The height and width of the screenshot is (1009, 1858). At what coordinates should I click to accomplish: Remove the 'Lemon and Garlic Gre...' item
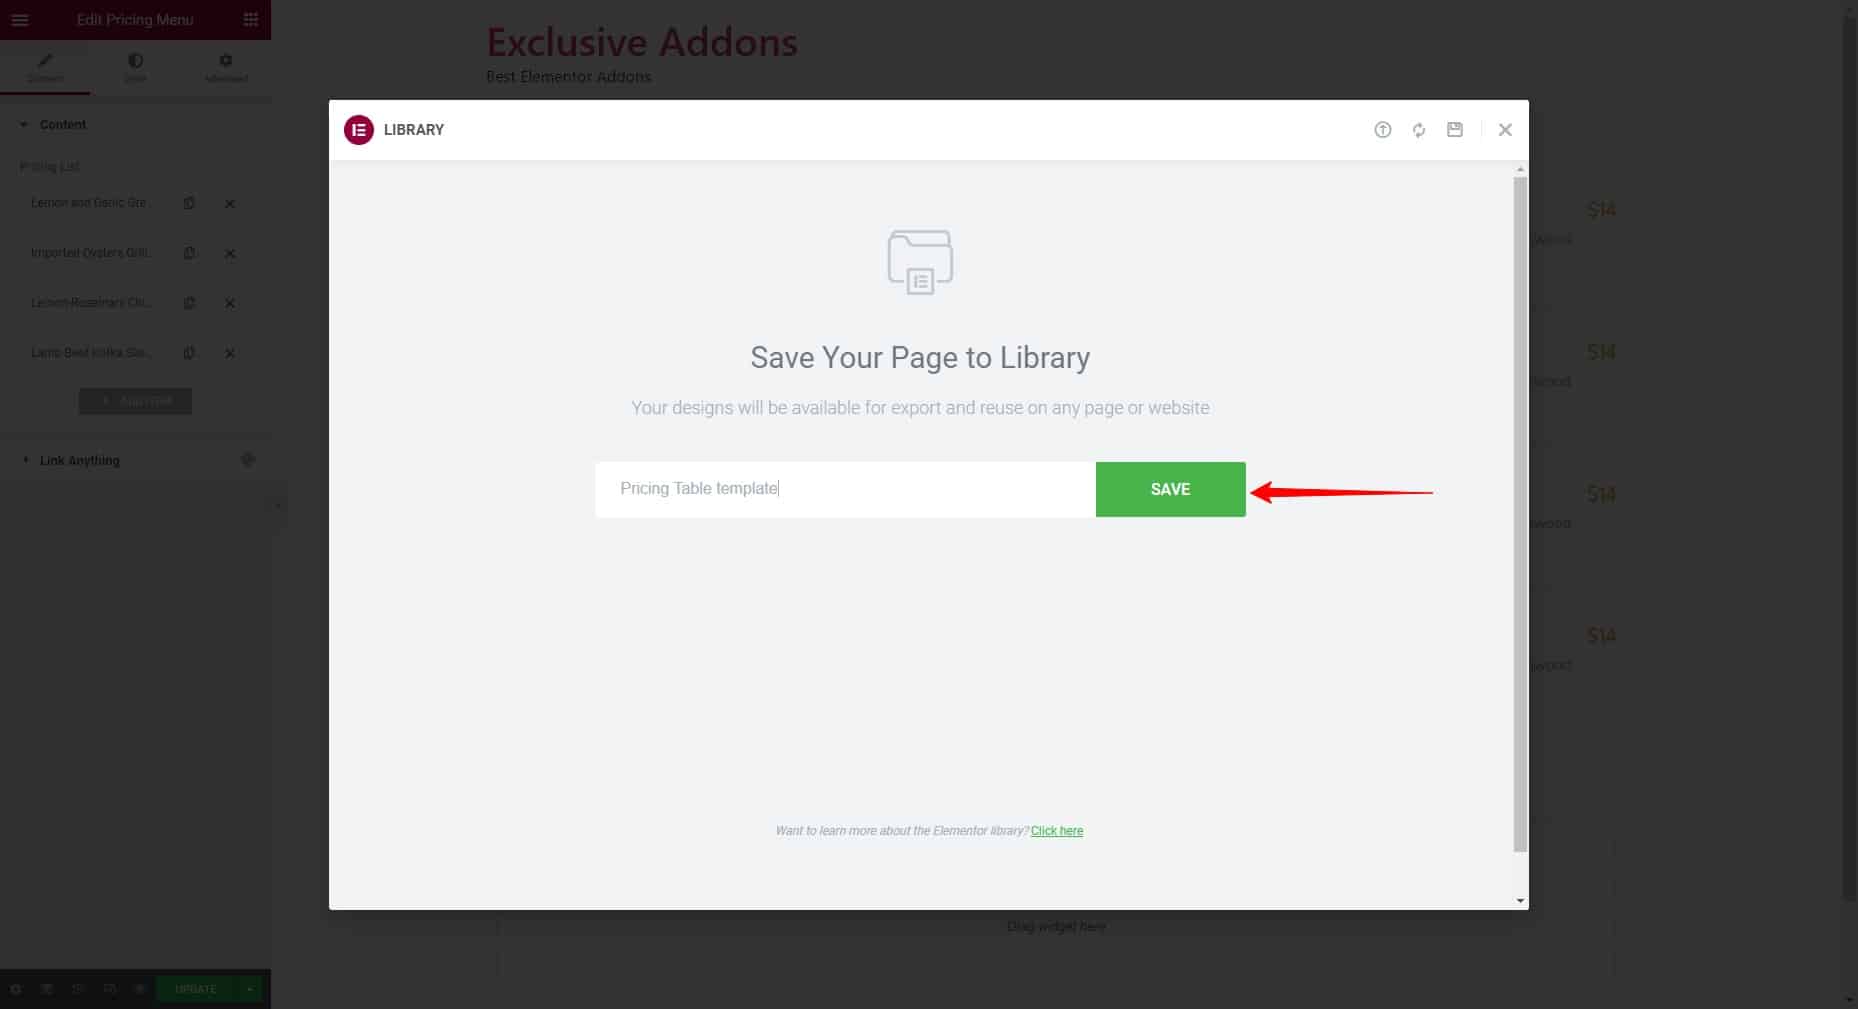click(x=230, y=203)
